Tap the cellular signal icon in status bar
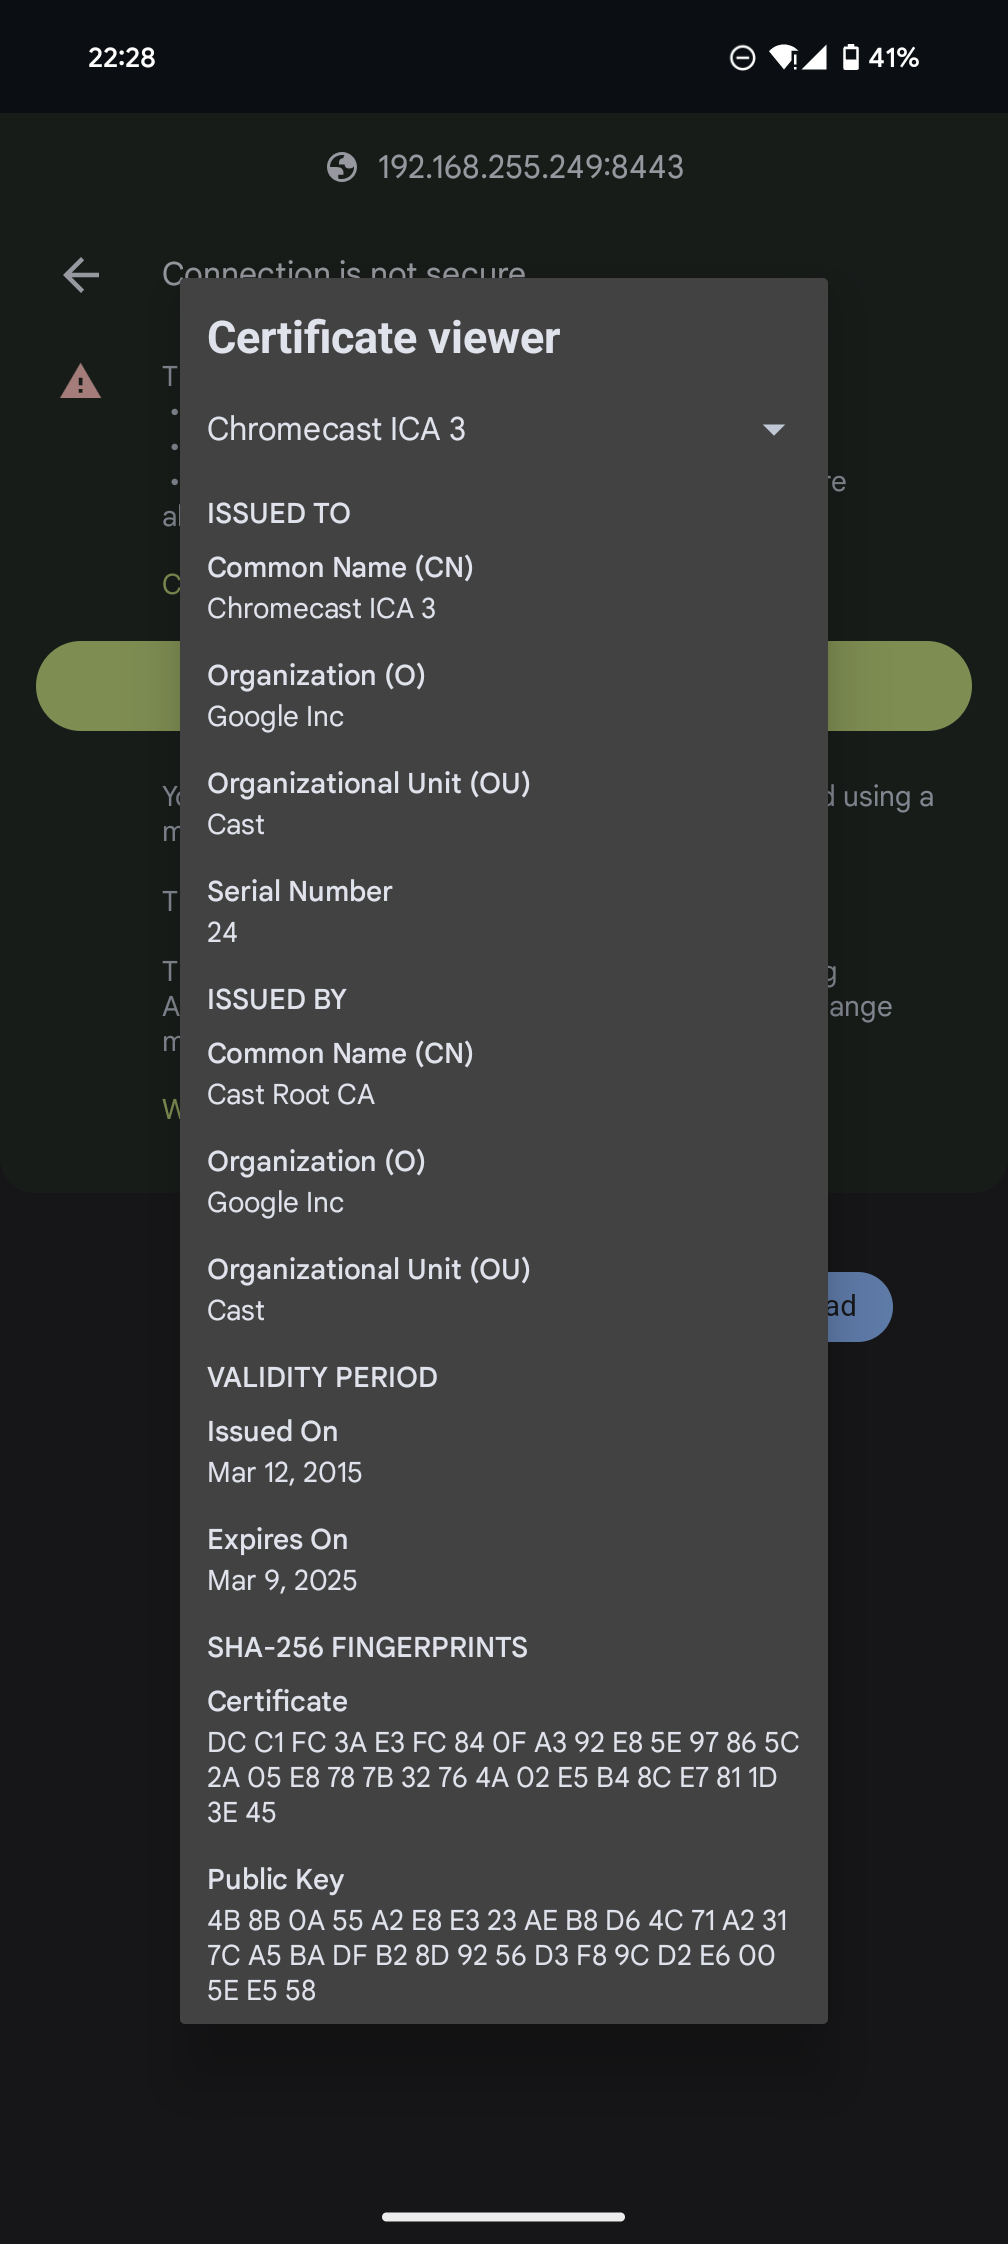1008x2244 pixels. (x=815, y=57)
